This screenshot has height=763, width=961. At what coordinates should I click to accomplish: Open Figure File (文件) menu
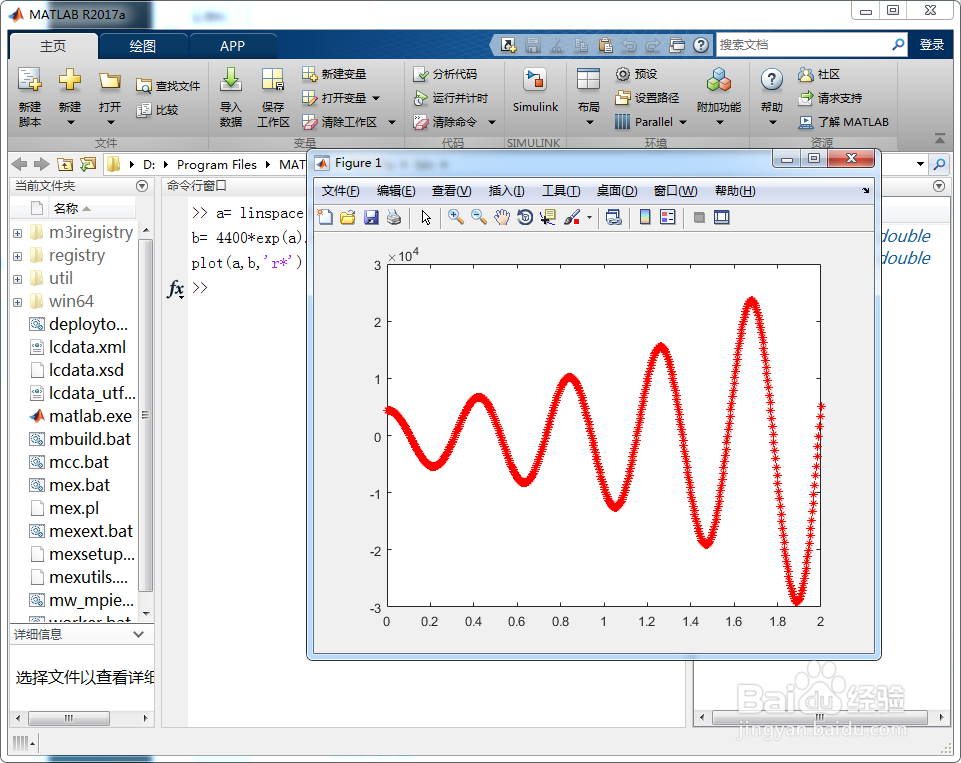(340, 191)
